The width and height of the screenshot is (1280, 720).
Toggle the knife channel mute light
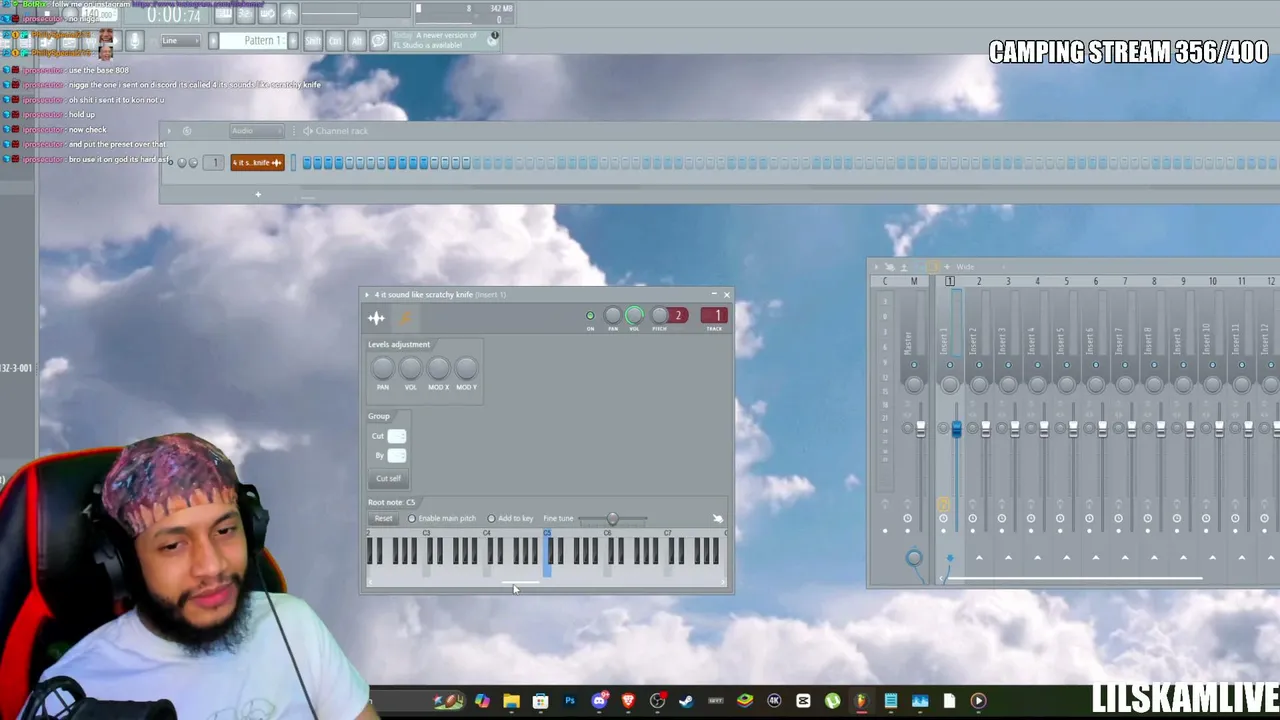(171, 163)
